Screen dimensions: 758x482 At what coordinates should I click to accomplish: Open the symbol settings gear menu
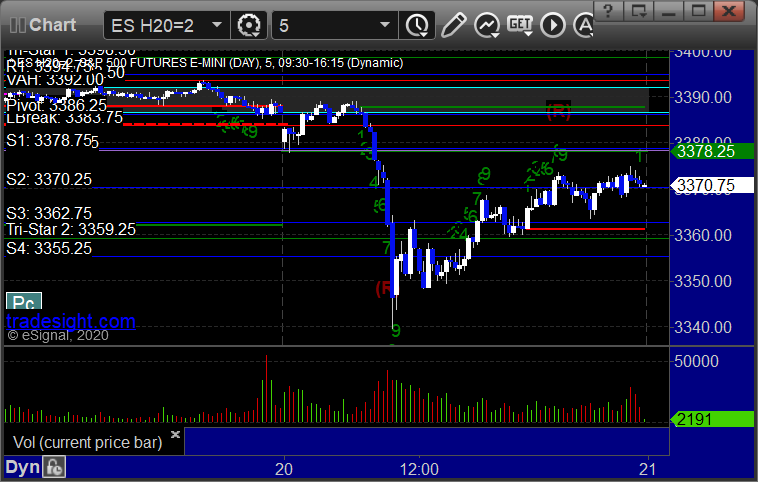pos(248,25)
